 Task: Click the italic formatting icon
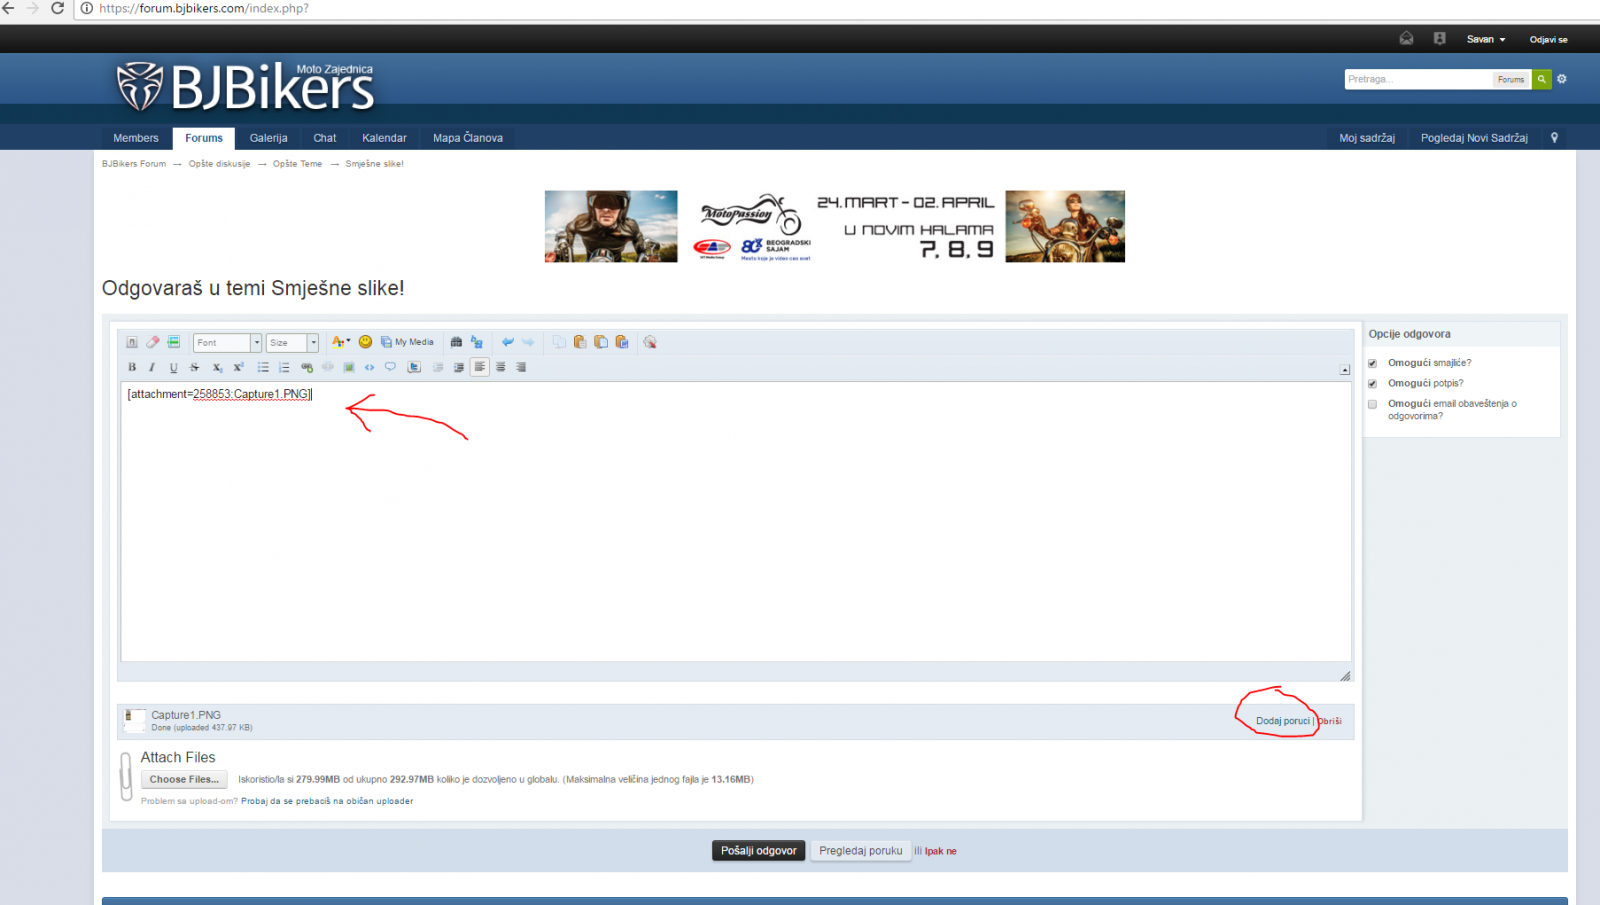pyautogui.click(x=152, y=368)
